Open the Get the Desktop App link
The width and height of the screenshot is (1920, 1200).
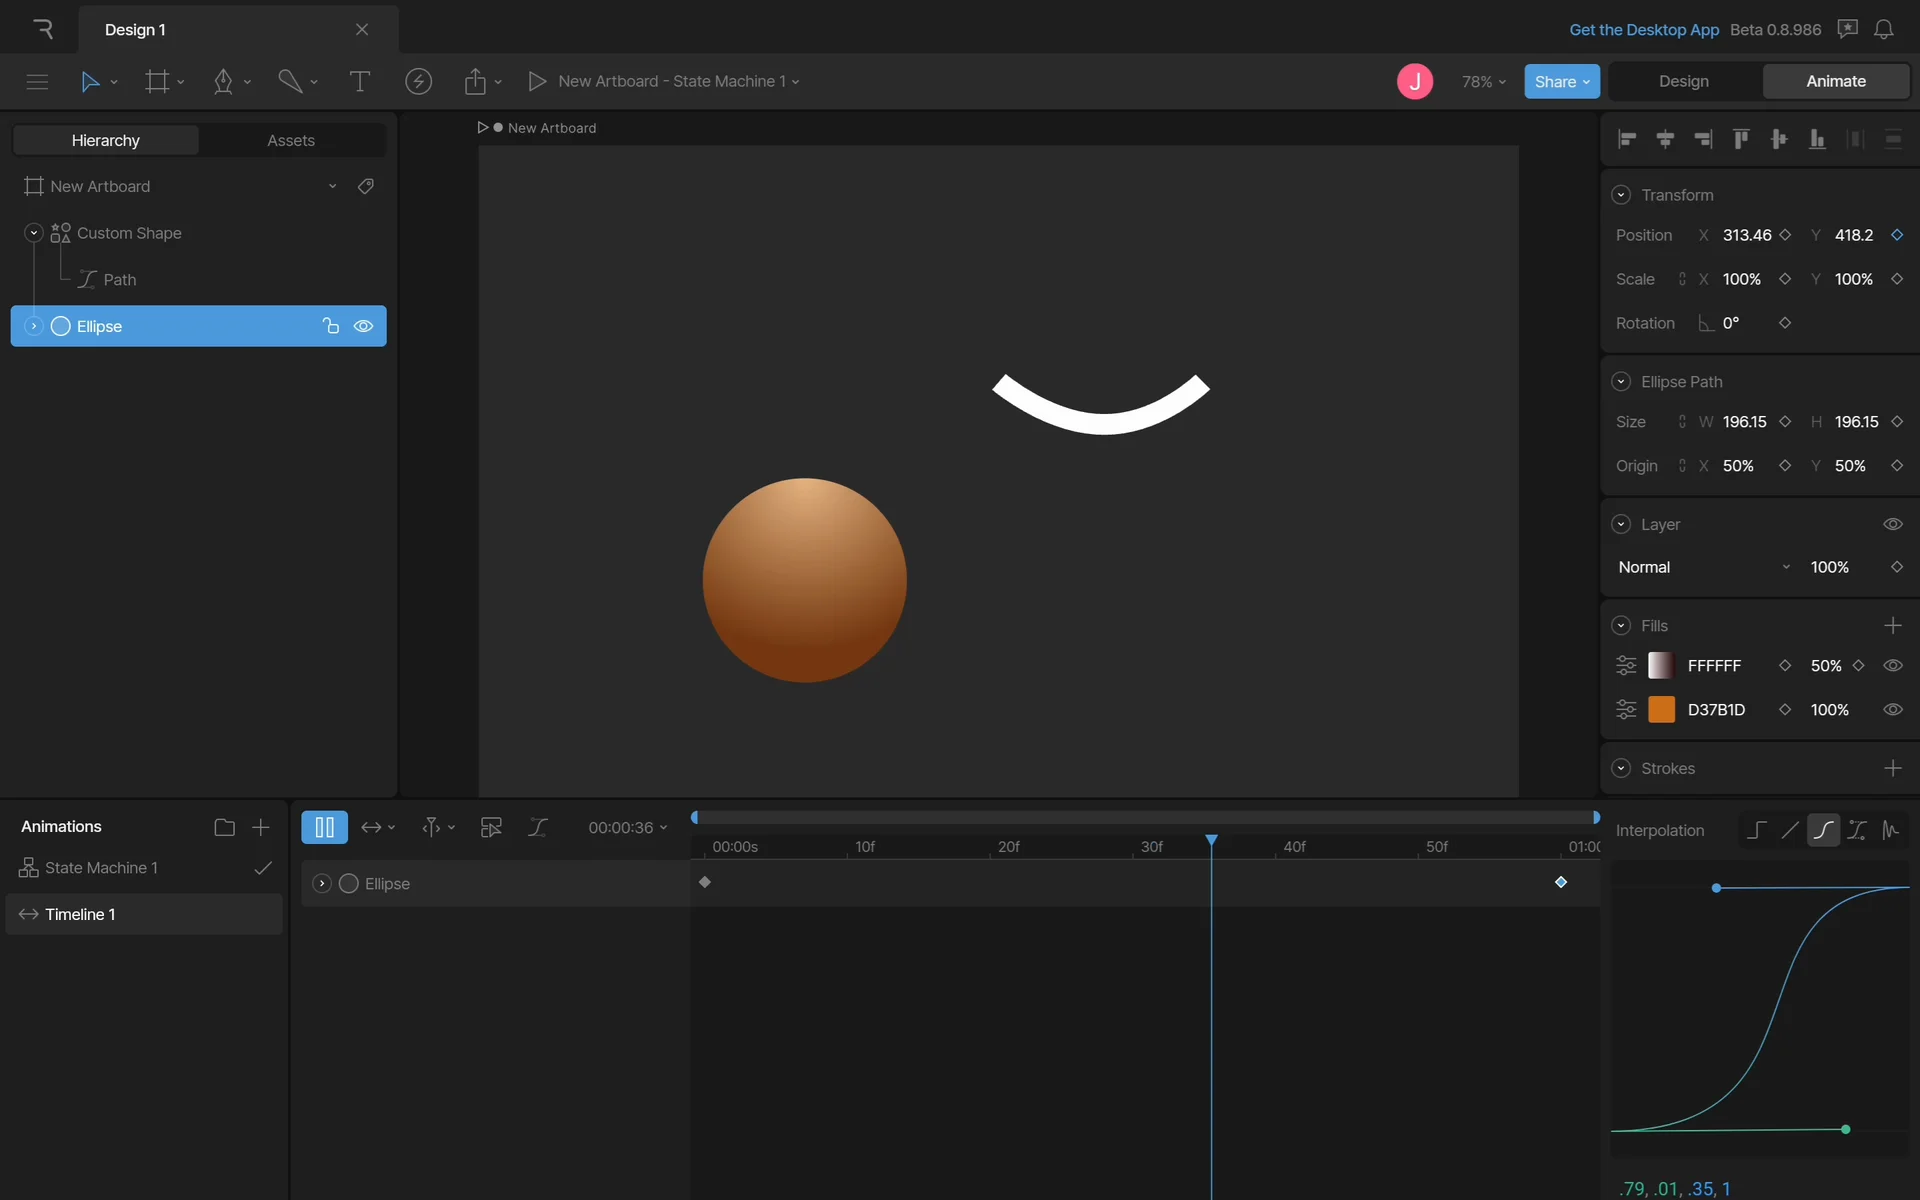pos(1643,30)
